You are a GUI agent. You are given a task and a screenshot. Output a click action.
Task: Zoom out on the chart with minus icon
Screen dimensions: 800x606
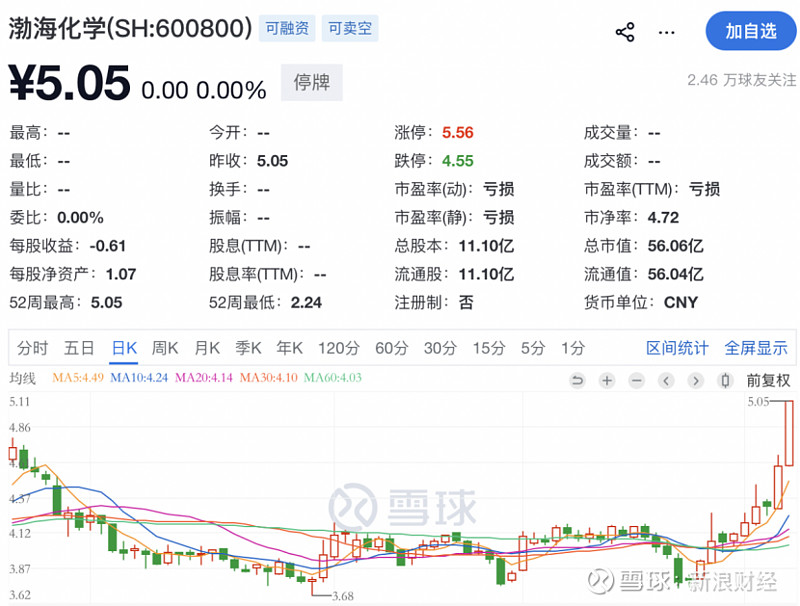tap(636, 381)
